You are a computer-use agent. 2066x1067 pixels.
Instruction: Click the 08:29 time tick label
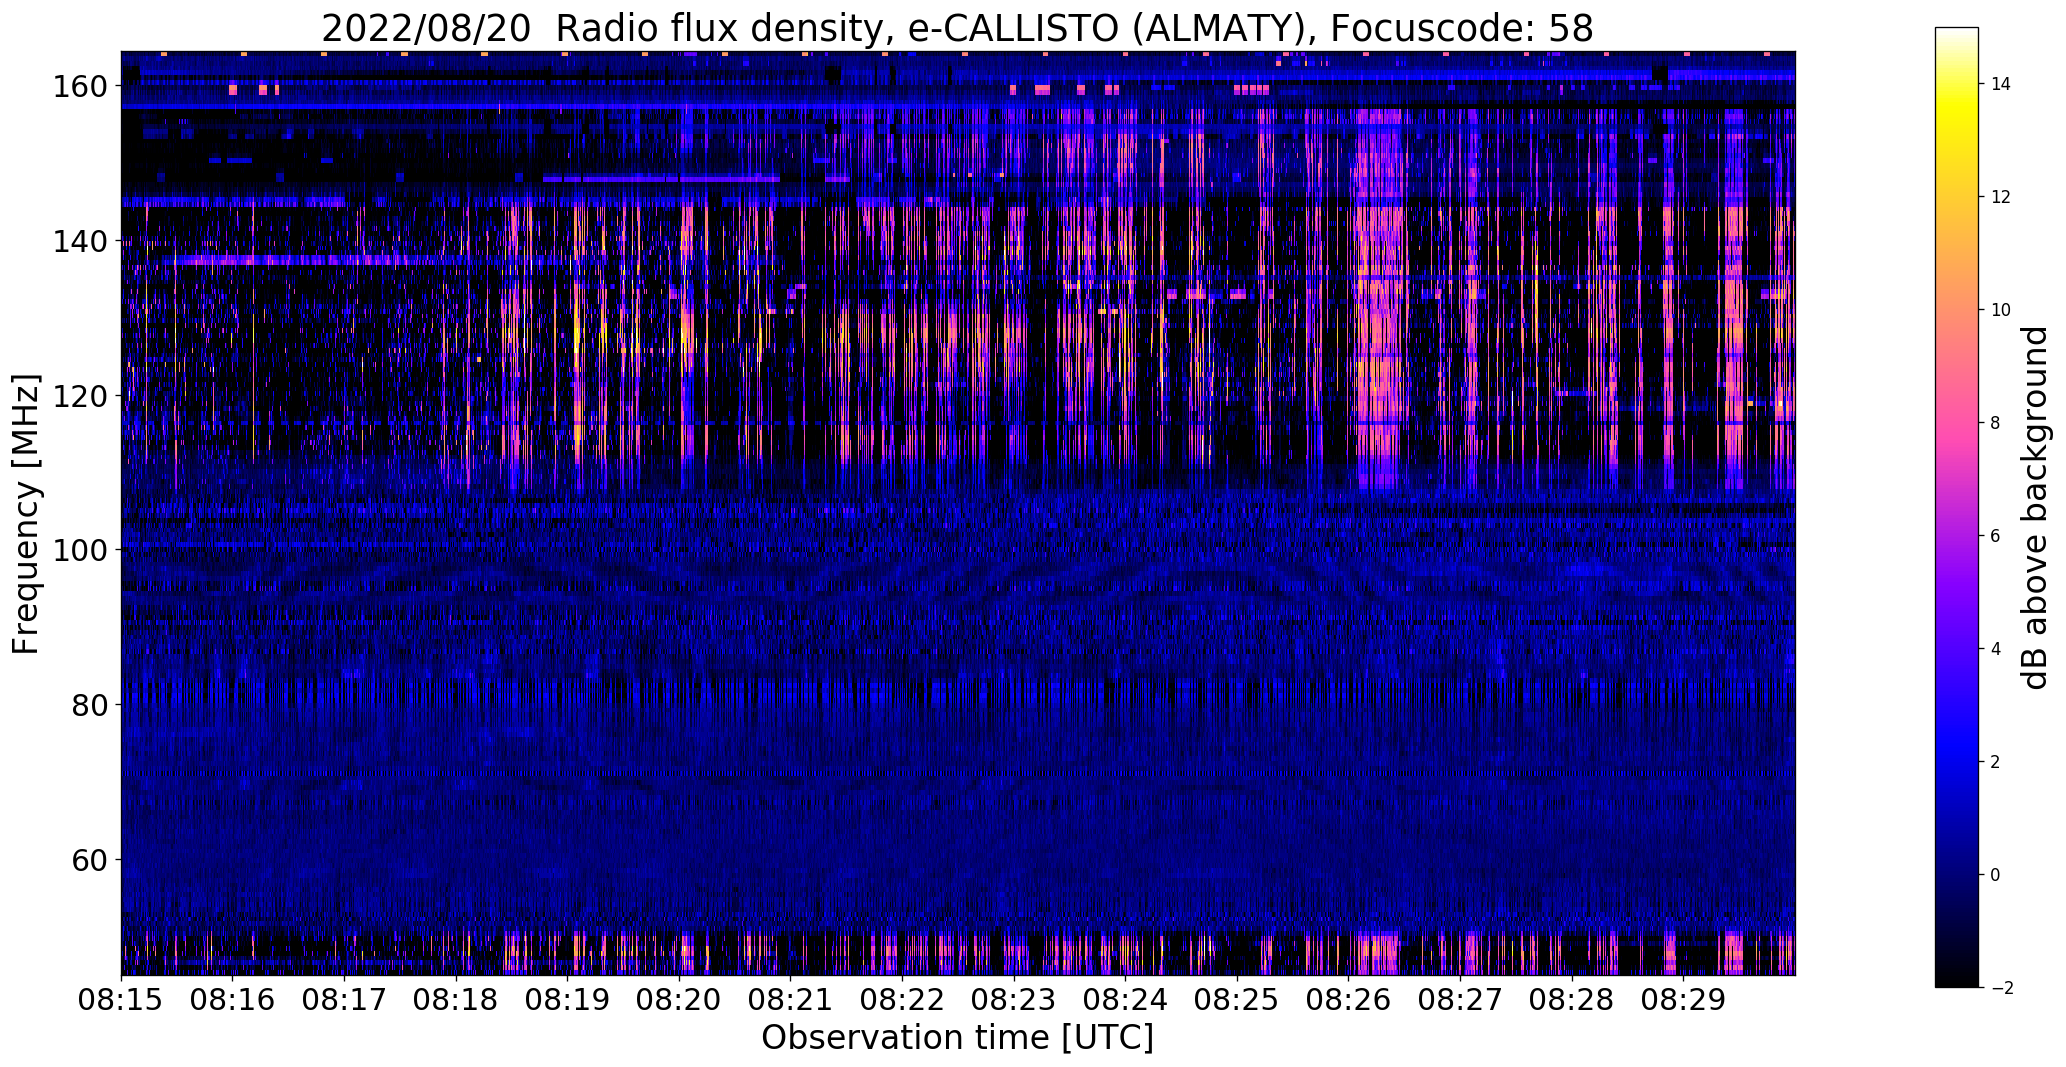(x=1683, y=1000)
